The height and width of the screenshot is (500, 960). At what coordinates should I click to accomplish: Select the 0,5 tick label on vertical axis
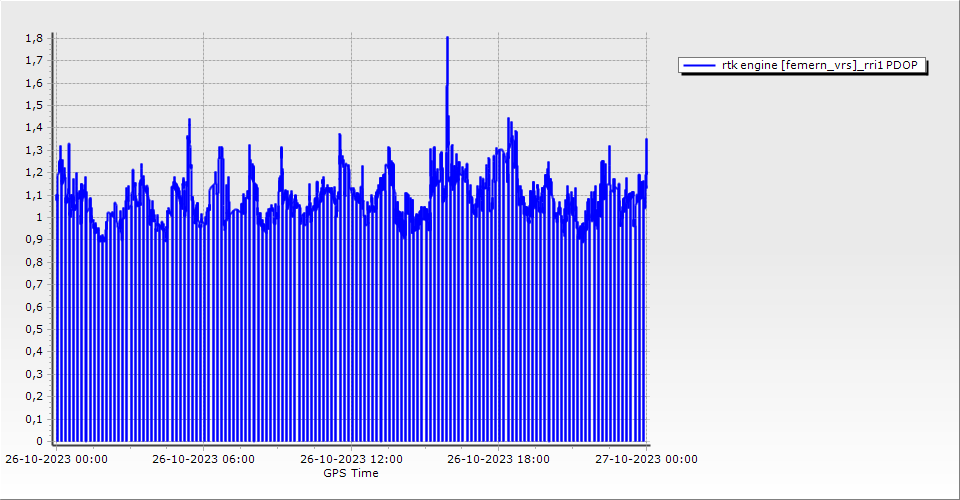coord(33,329)
